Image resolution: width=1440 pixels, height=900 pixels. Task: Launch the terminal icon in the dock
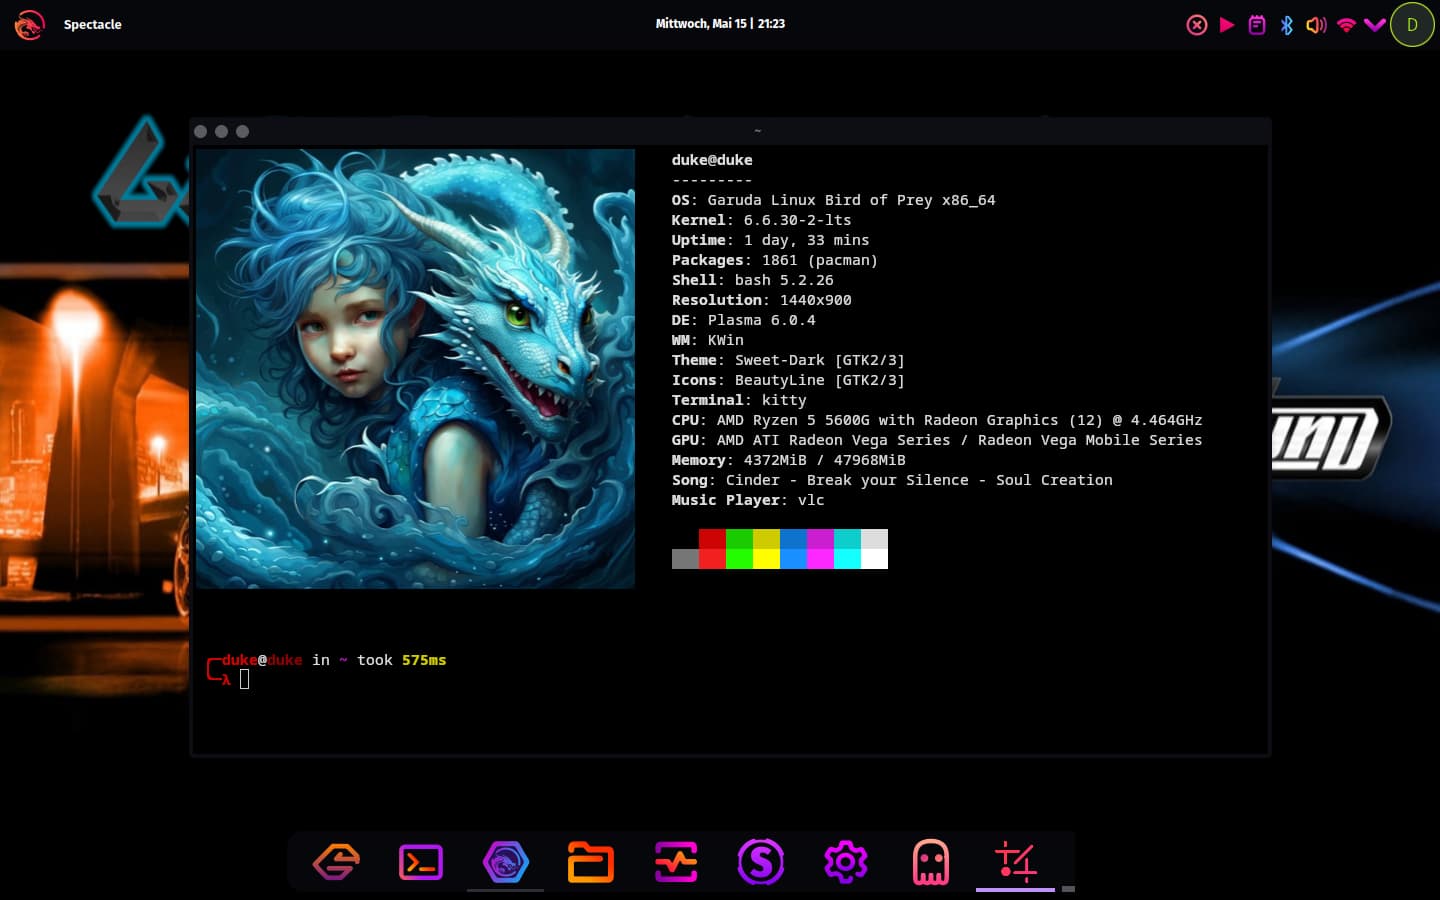coord(421,862)
